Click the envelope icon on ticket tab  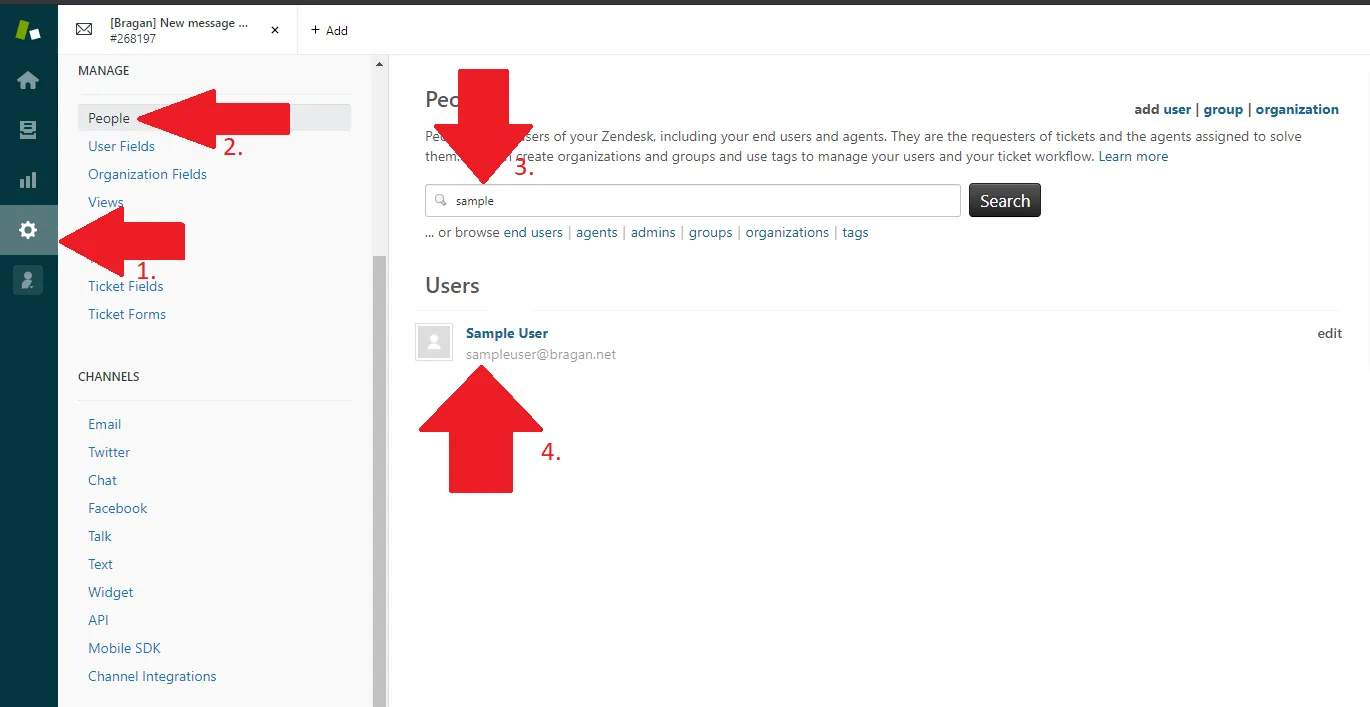85,30
